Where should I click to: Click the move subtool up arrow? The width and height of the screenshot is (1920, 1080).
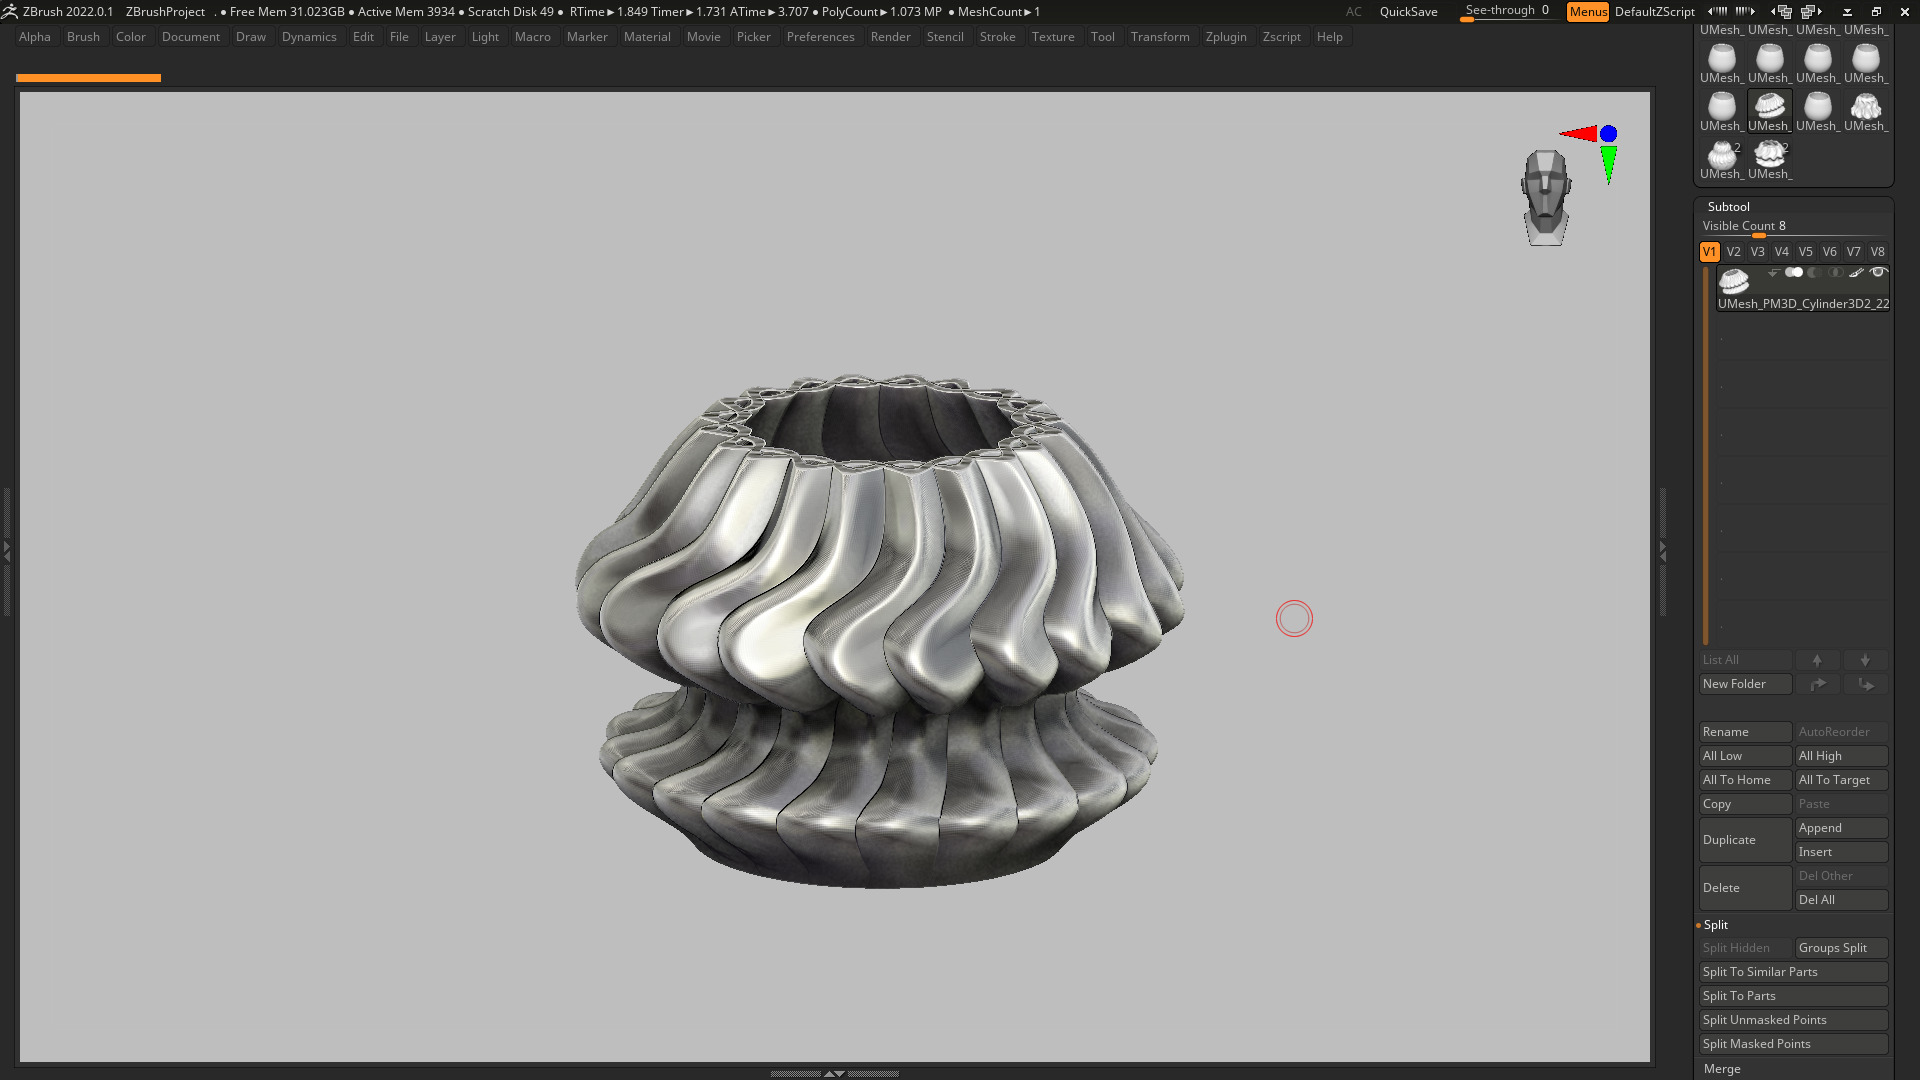(x=1817, y=660)
